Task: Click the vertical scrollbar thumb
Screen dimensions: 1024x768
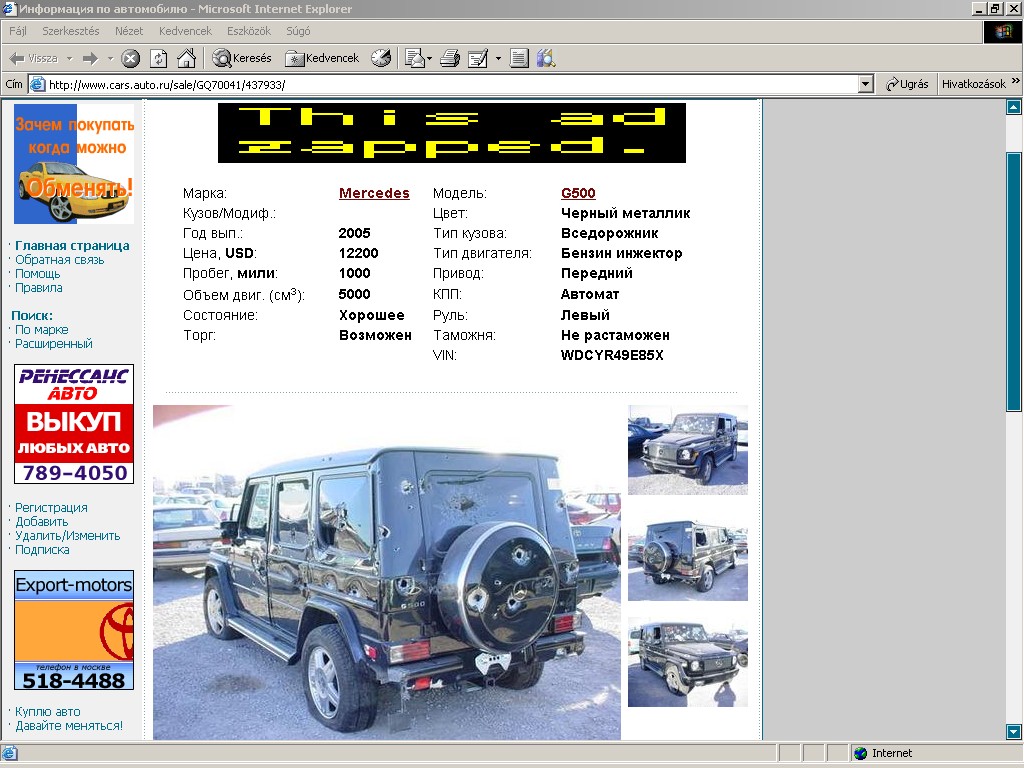Action: pos(1014,281)
